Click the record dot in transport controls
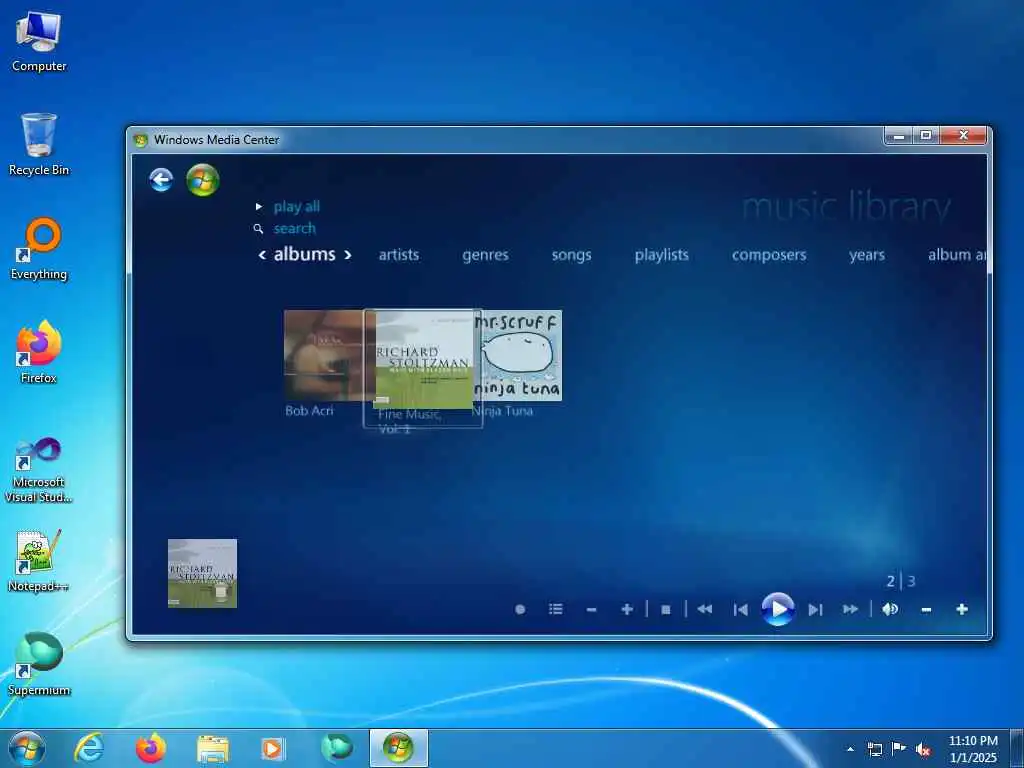1024x768 pixels. click(520, 609)
